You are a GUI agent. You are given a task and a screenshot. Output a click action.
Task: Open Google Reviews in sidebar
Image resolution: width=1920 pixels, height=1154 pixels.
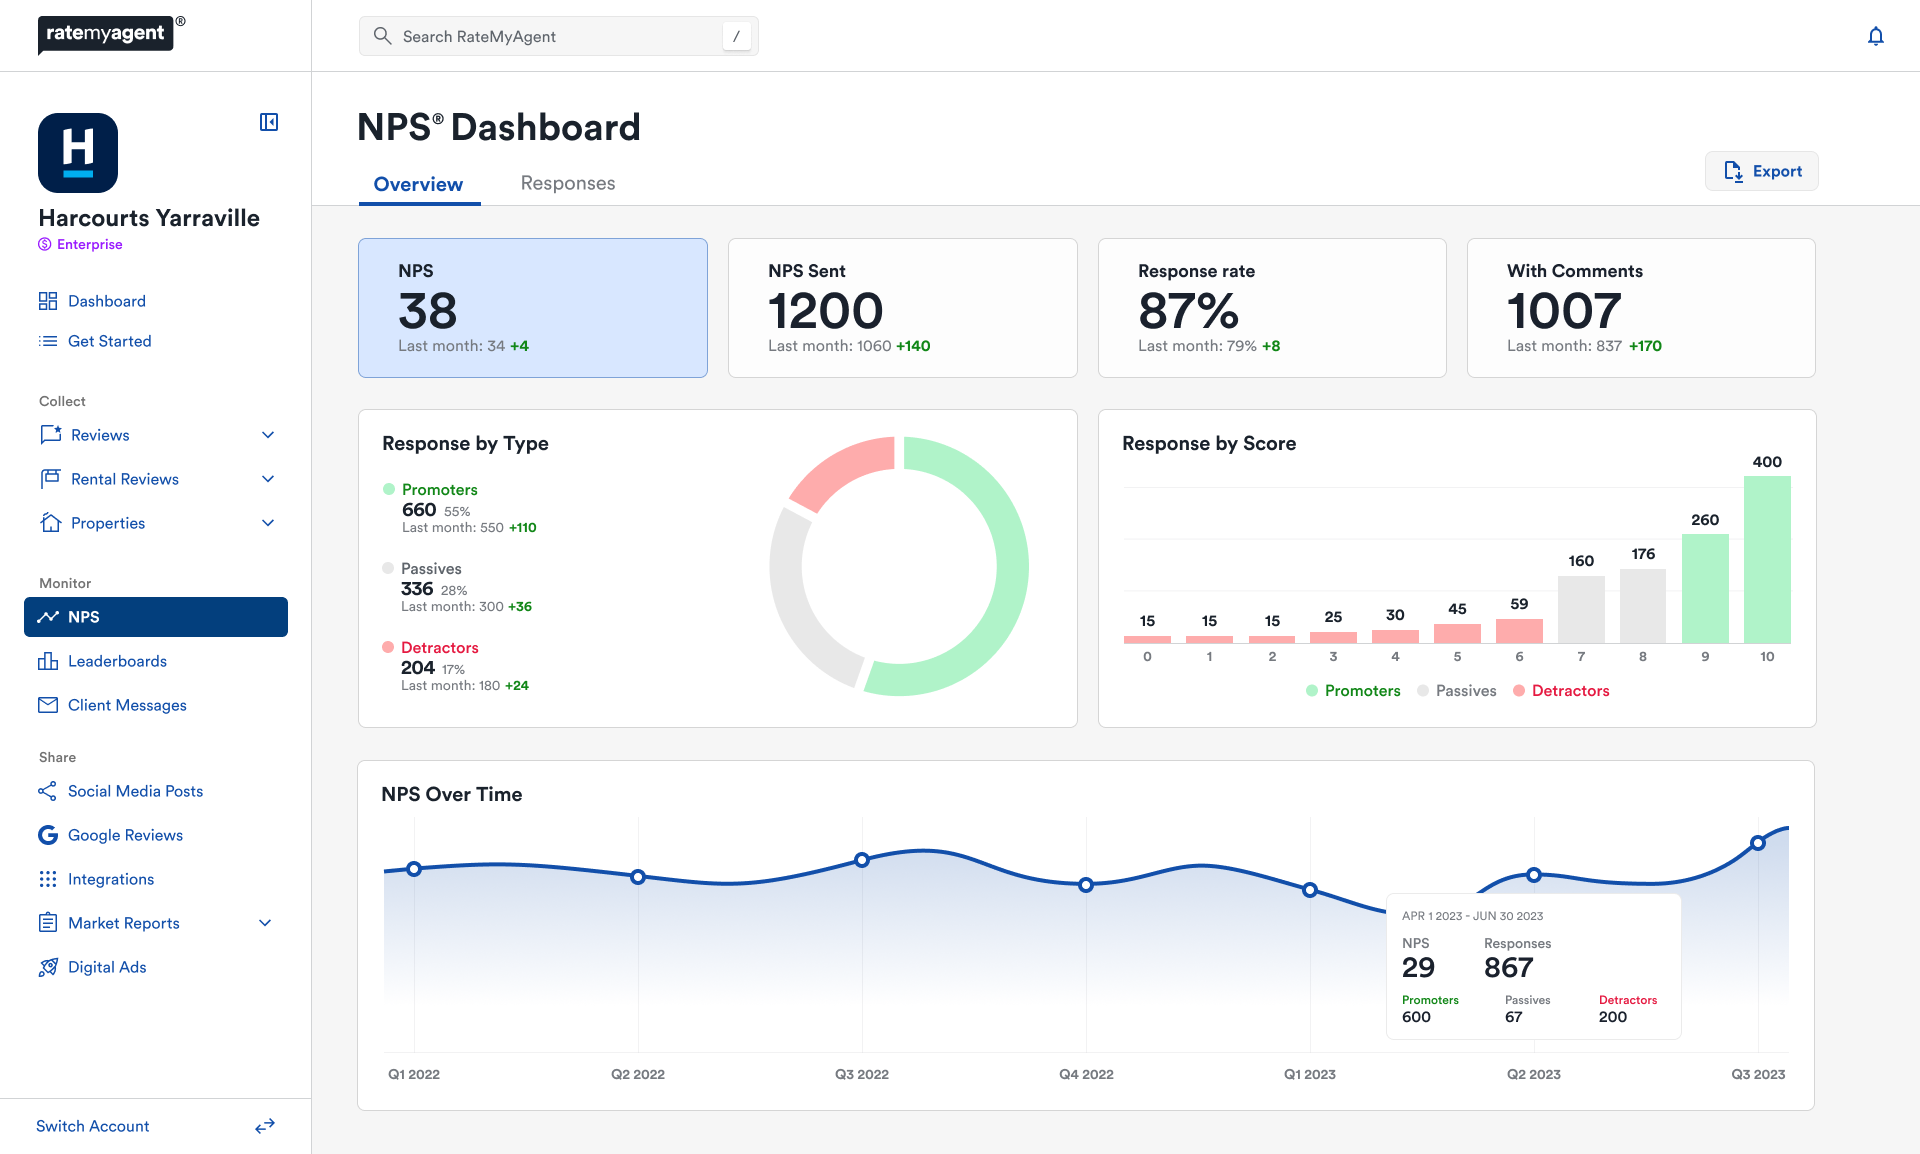[125, 835]
